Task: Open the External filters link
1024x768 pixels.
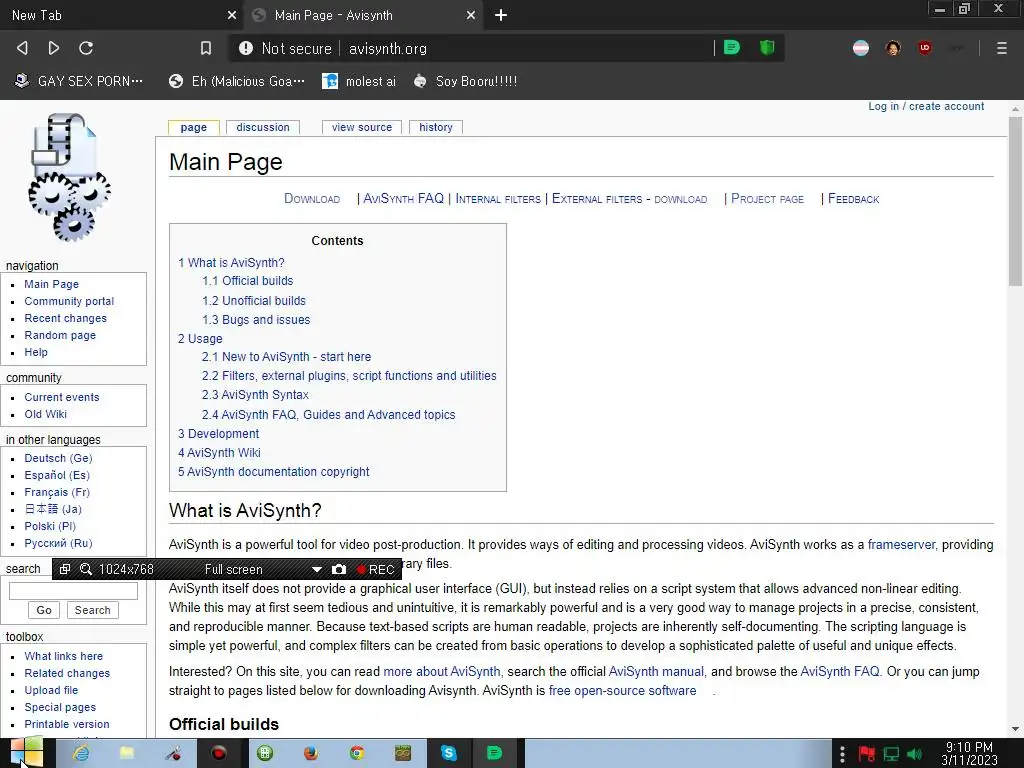Action: 597,199
